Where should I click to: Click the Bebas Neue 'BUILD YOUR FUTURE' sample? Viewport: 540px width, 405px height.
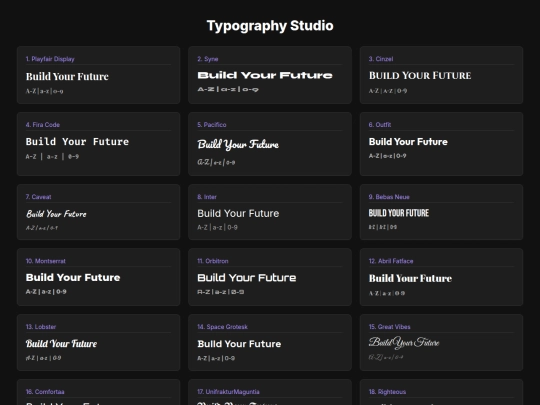(x=399, y=213)
